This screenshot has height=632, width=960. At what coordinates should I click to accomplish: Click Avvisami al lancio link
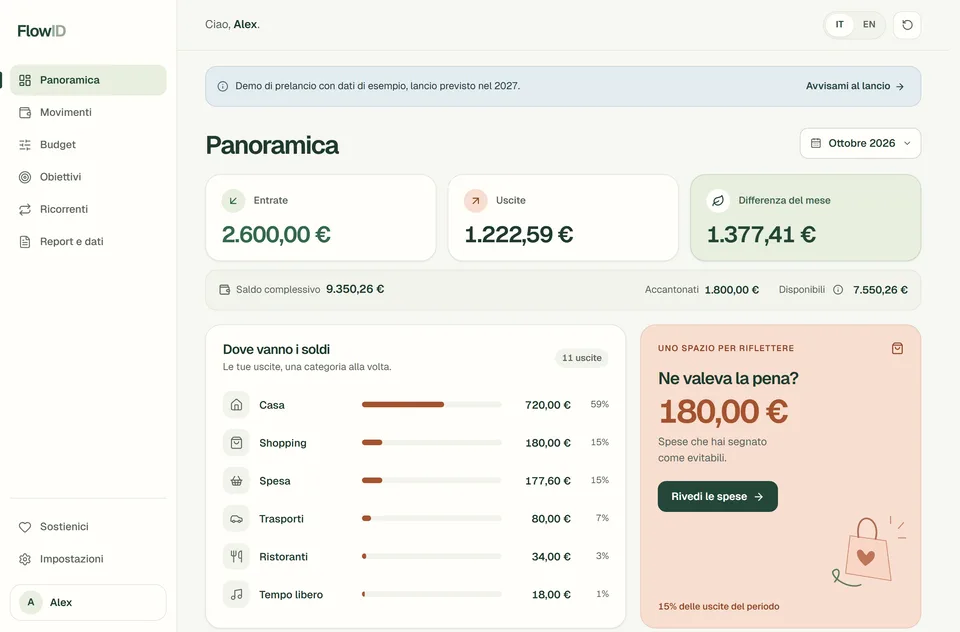pyautogui.click(x=855, y=86)
